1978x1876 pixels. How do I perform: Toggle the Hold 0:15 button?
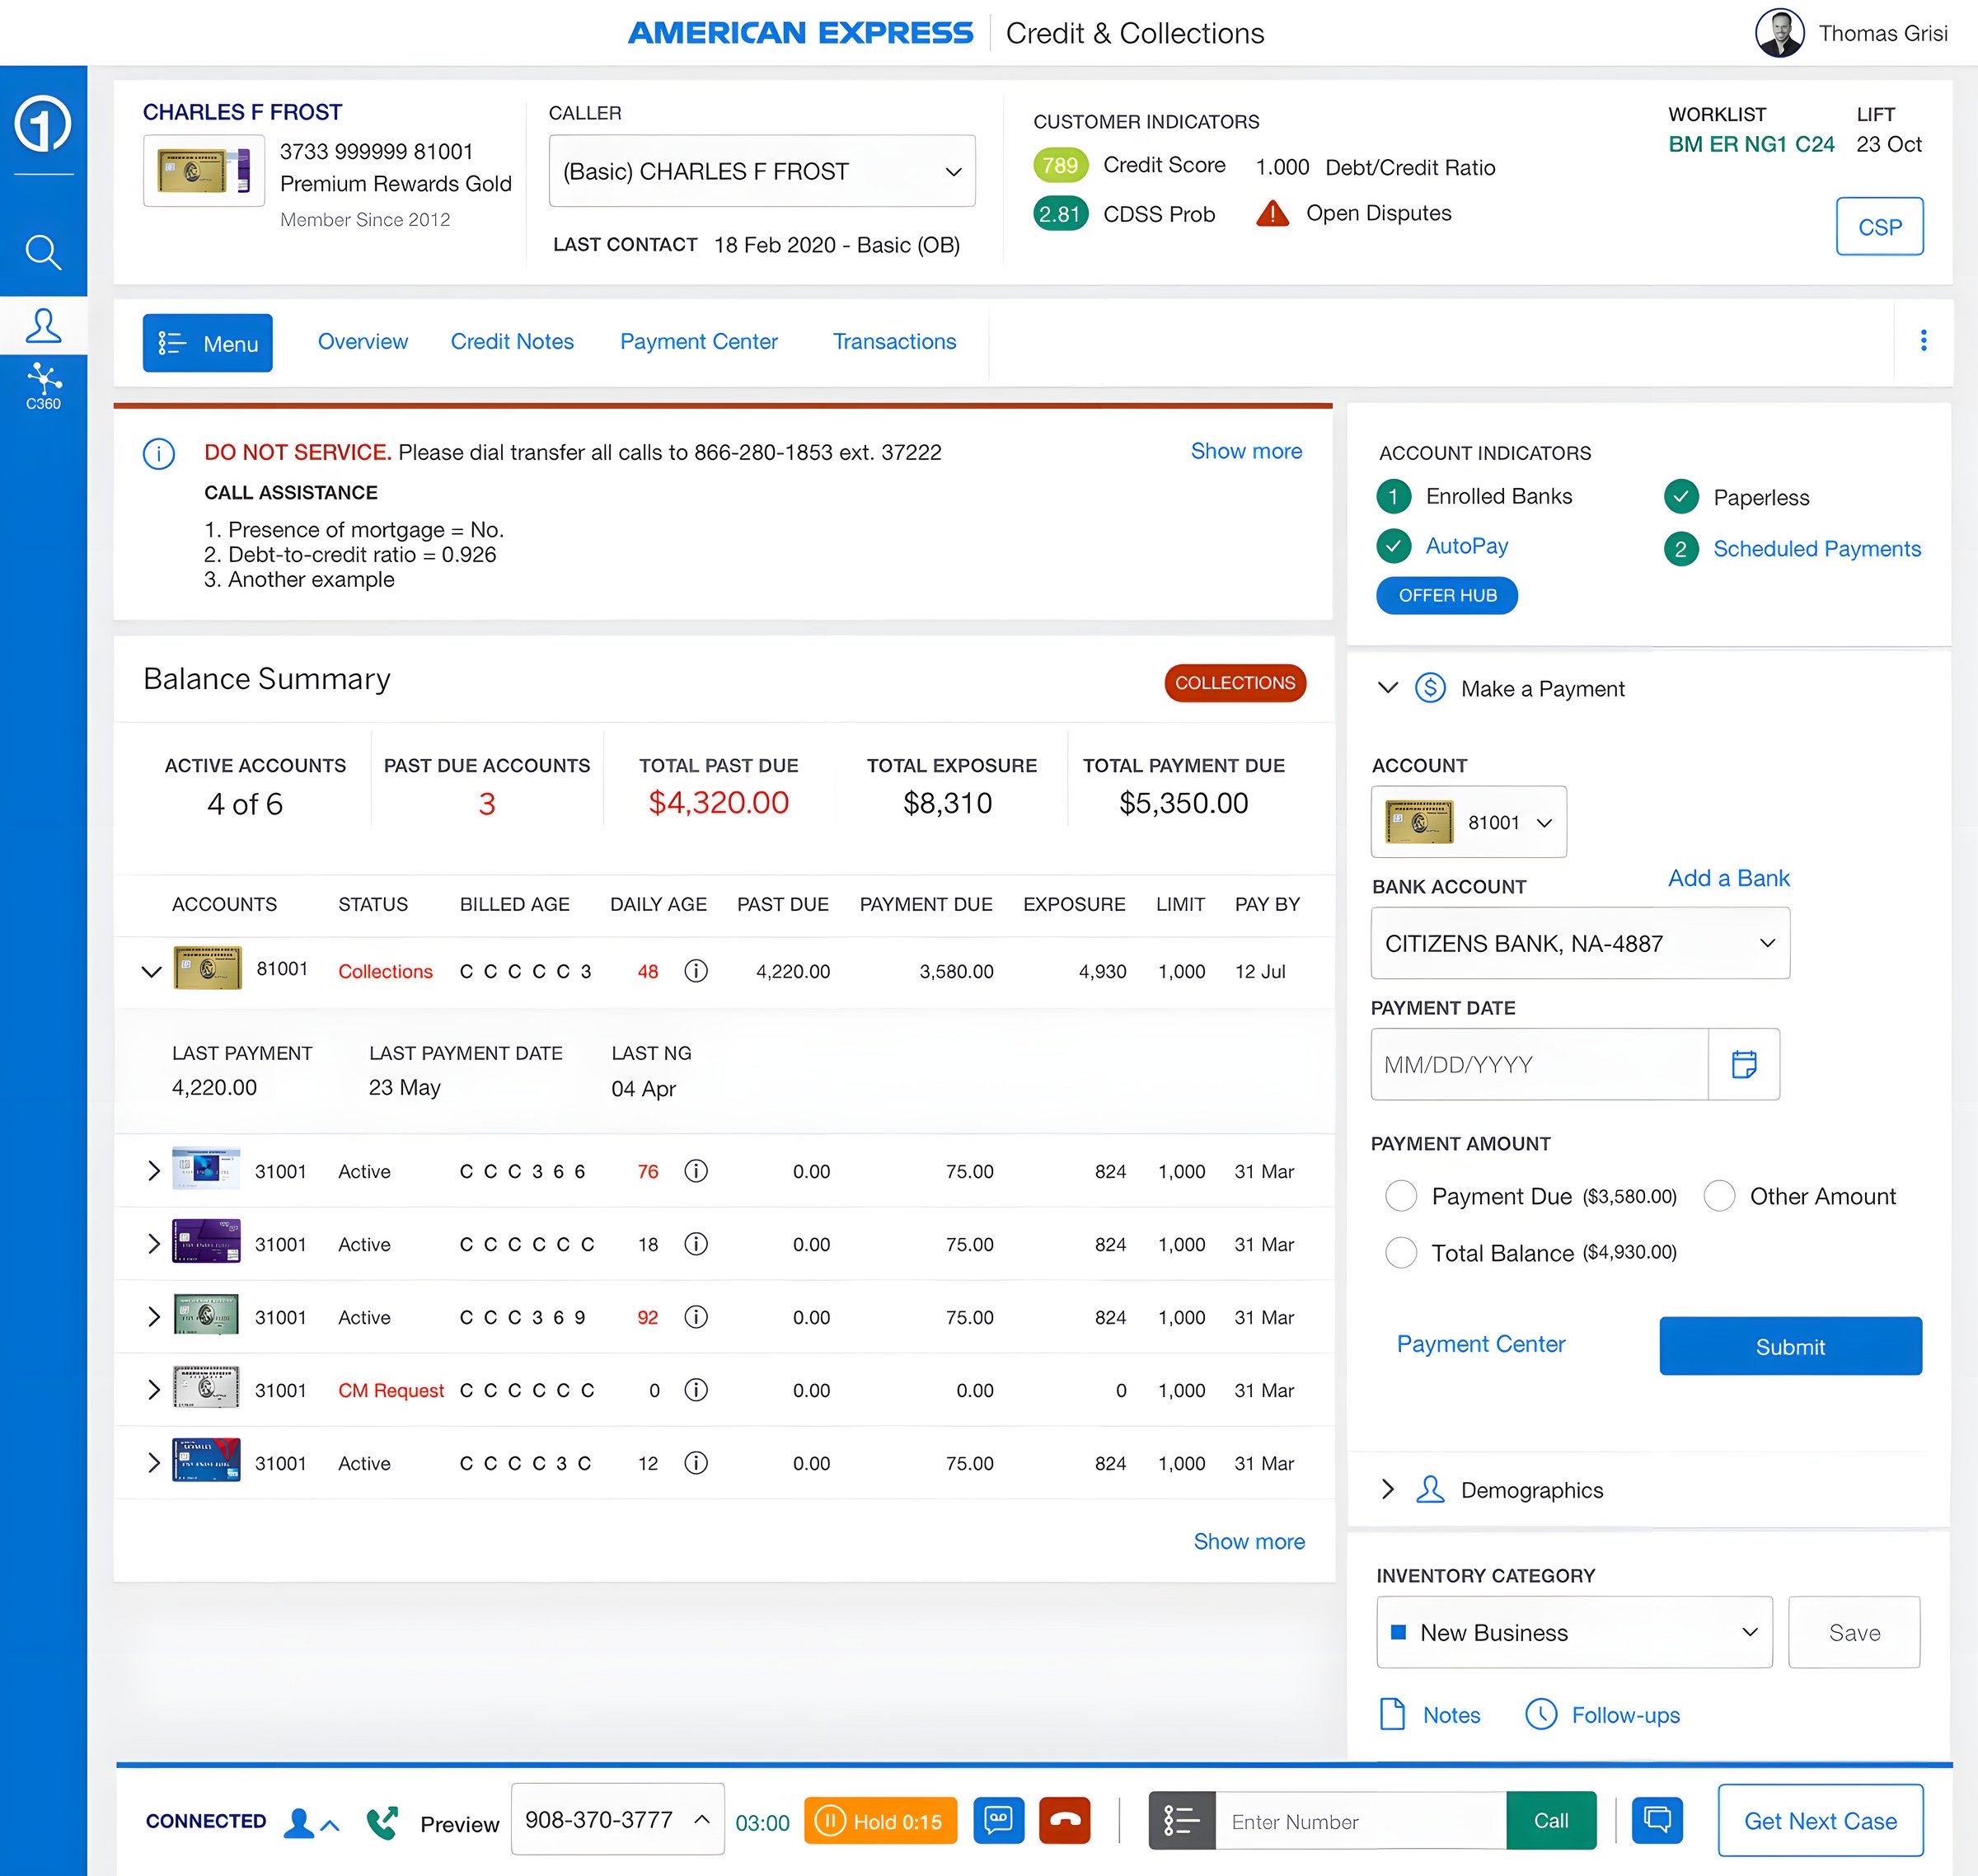pyautogui.click(x=880, y=1820)
